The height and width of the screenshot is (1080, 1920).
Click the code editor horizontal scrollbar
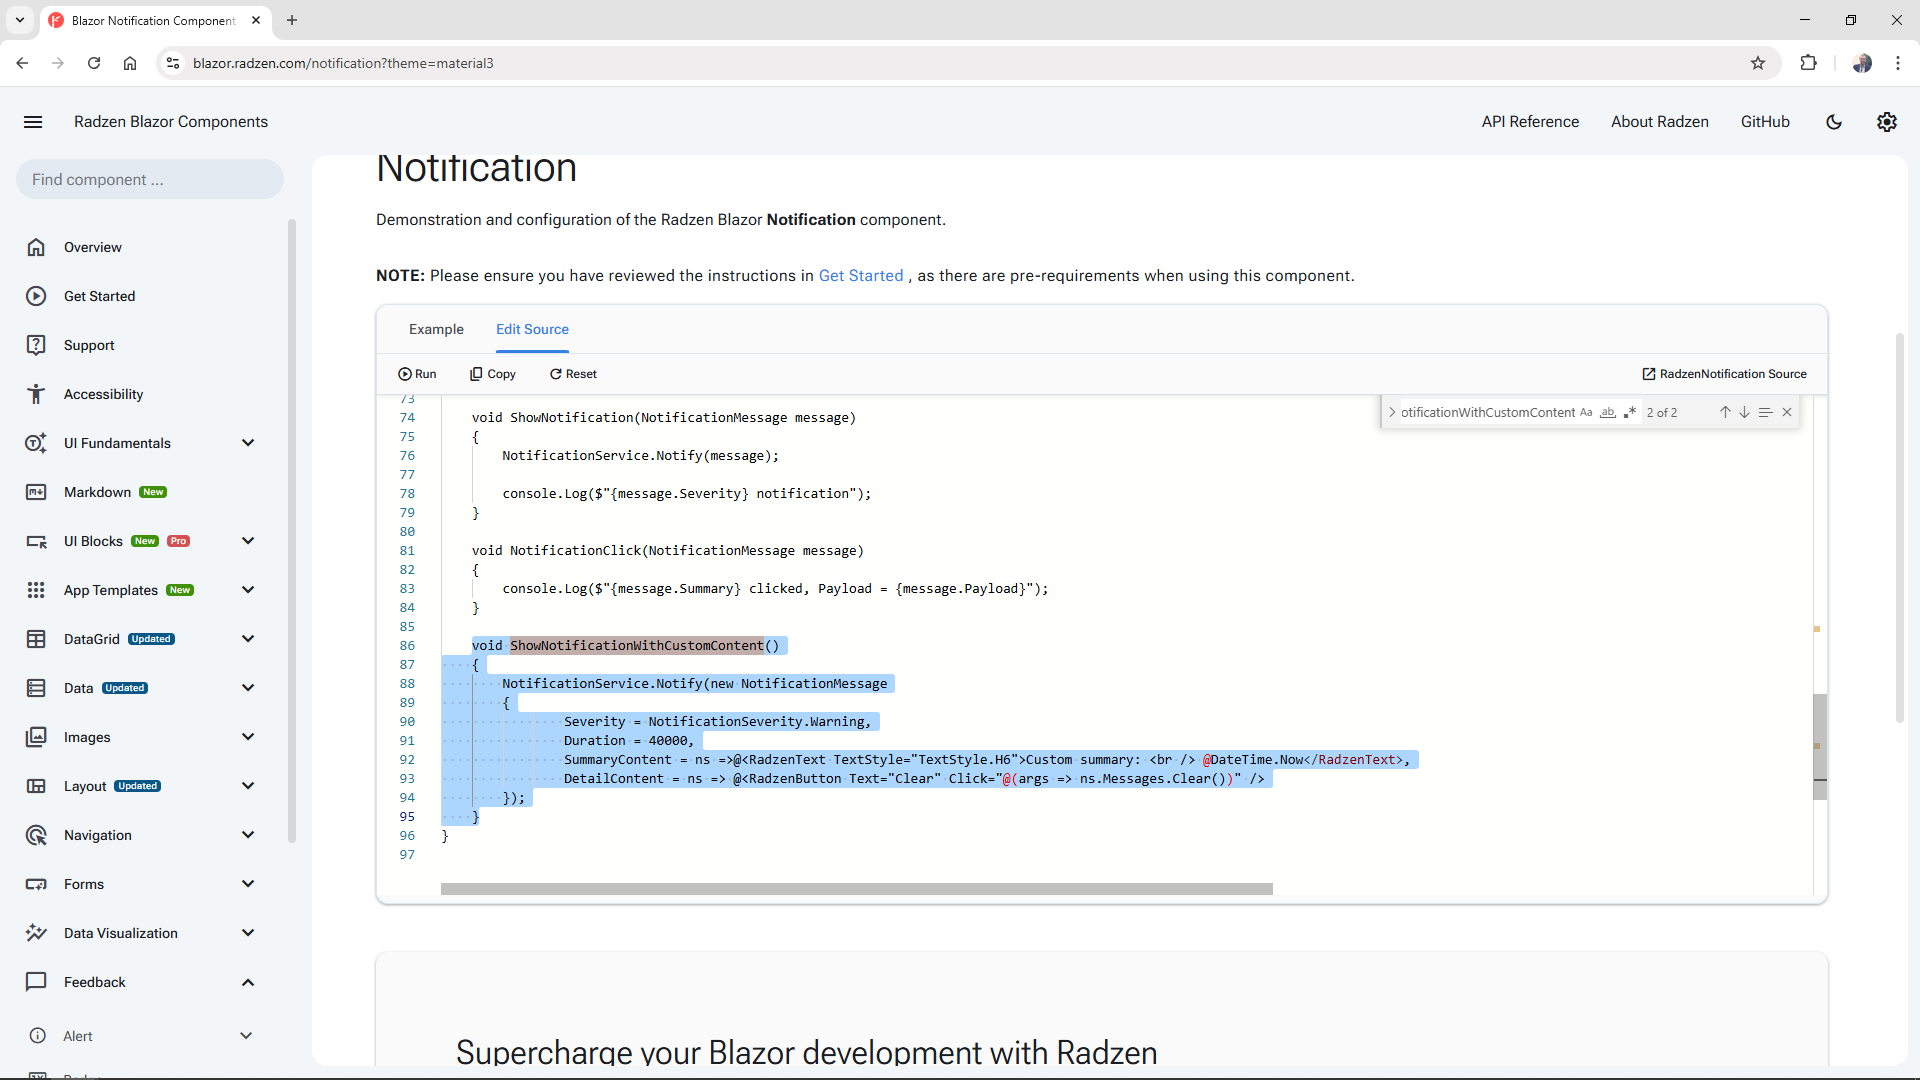point(856,889)
